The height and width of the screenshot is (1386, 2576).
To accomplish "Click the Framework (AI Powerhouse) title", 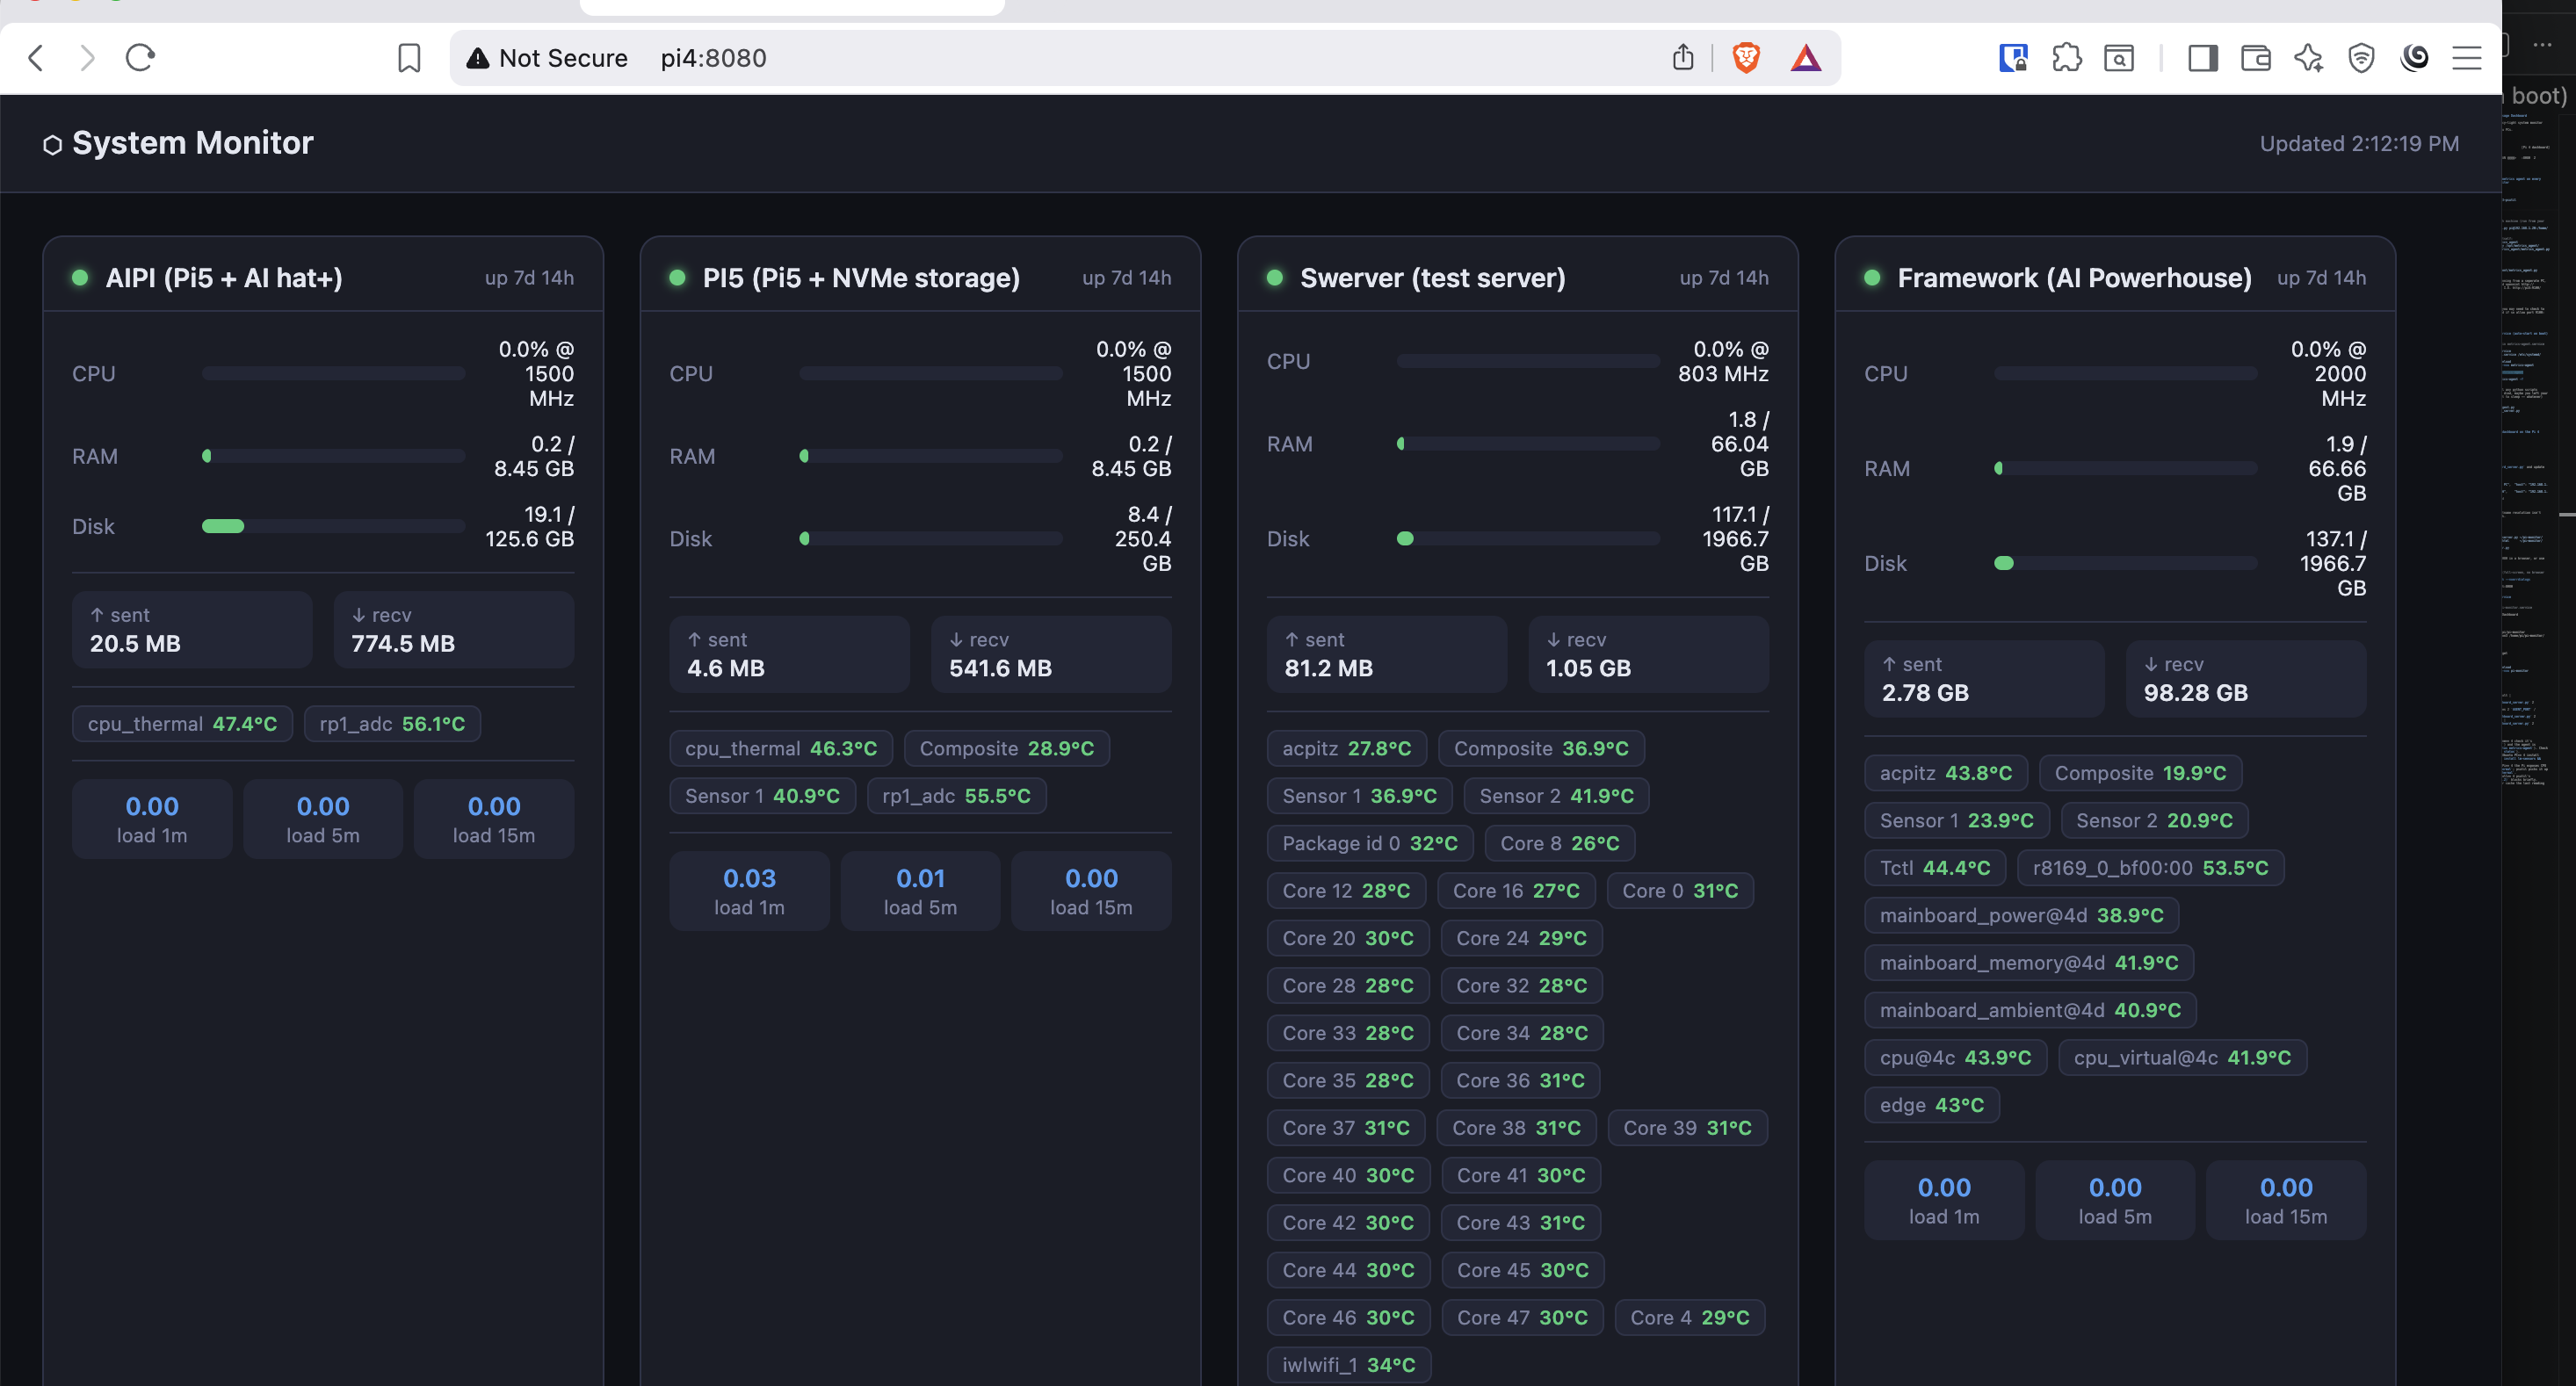I will (2074, 278).
